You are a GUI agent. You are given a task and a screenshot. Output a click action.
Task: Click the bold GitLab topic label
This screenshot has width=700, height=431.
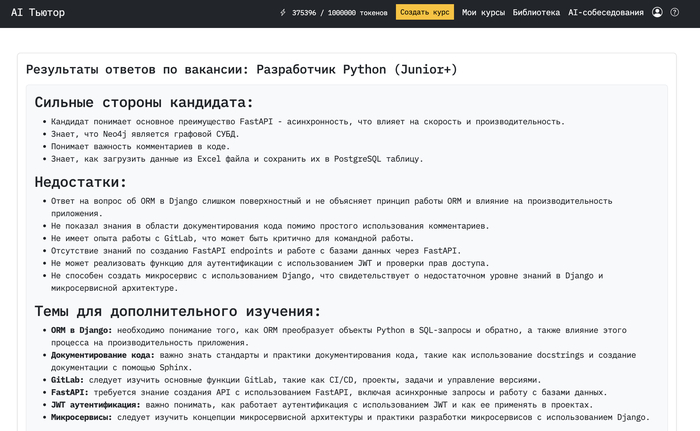click(x=67, y=380)
